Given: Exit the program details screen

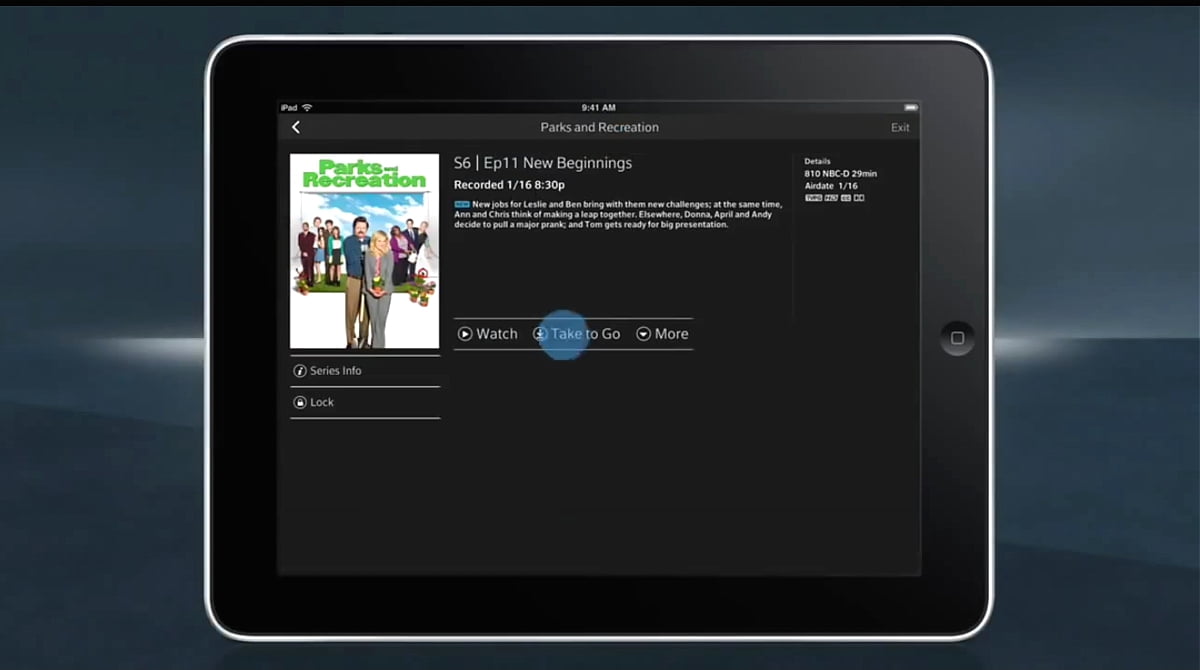Looking at the screenshot, I should pyautogui.click(x=899, y=127).
